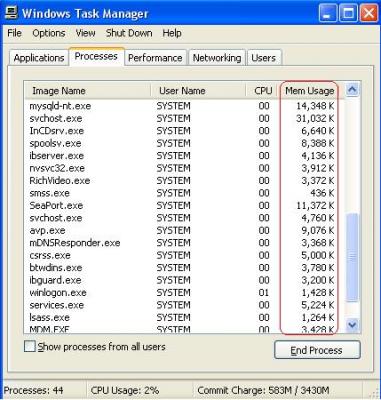This screenshot has height=400, width=381.
Task: Click the End Process button
Action: [317, 350]
